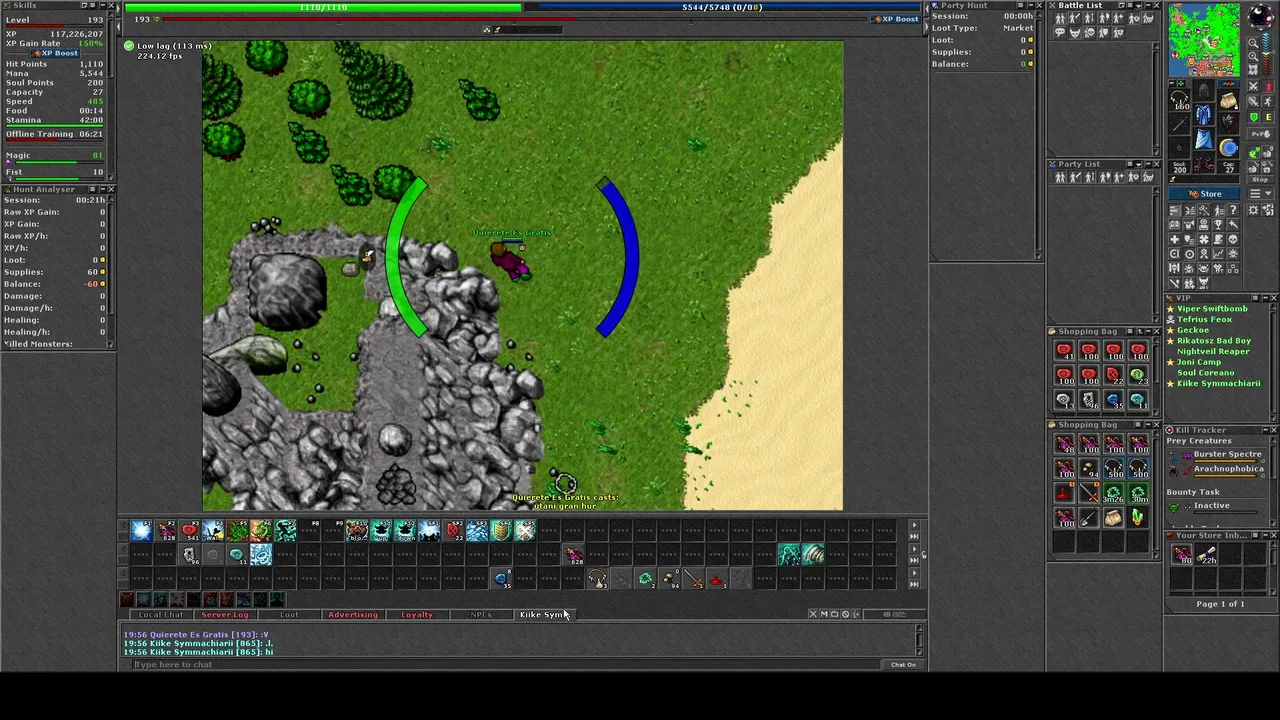The image size is (1280, 720).
Task: Close current chat channel X icon
Action: pos(813,614)
